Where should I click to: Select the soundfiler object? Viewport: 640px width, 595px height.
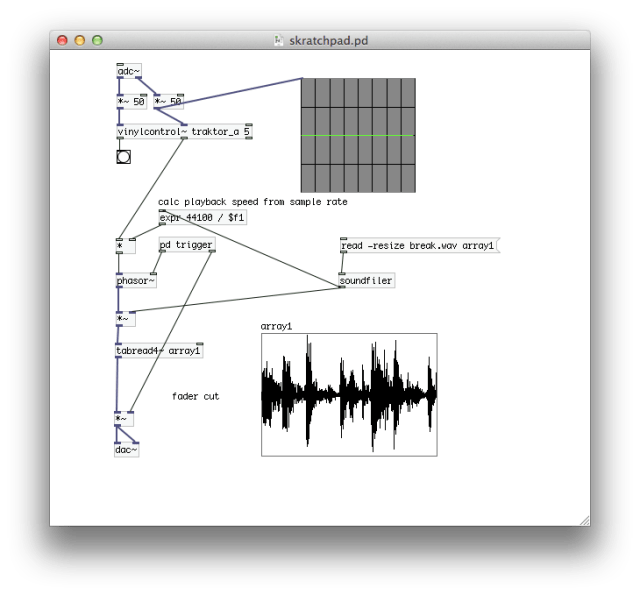click(x=366, y=281)
